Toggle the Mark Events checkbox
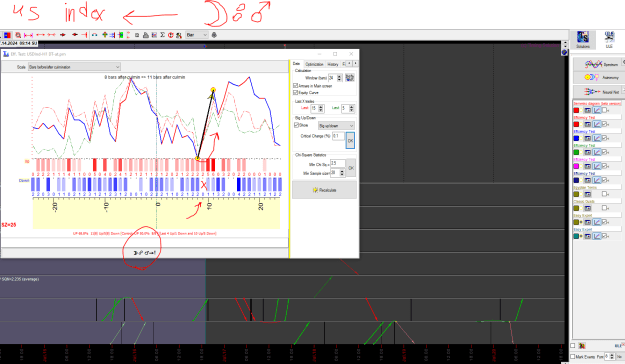This screenshot has width=625, height=364. pyautogui.click(x=573, y=356)
